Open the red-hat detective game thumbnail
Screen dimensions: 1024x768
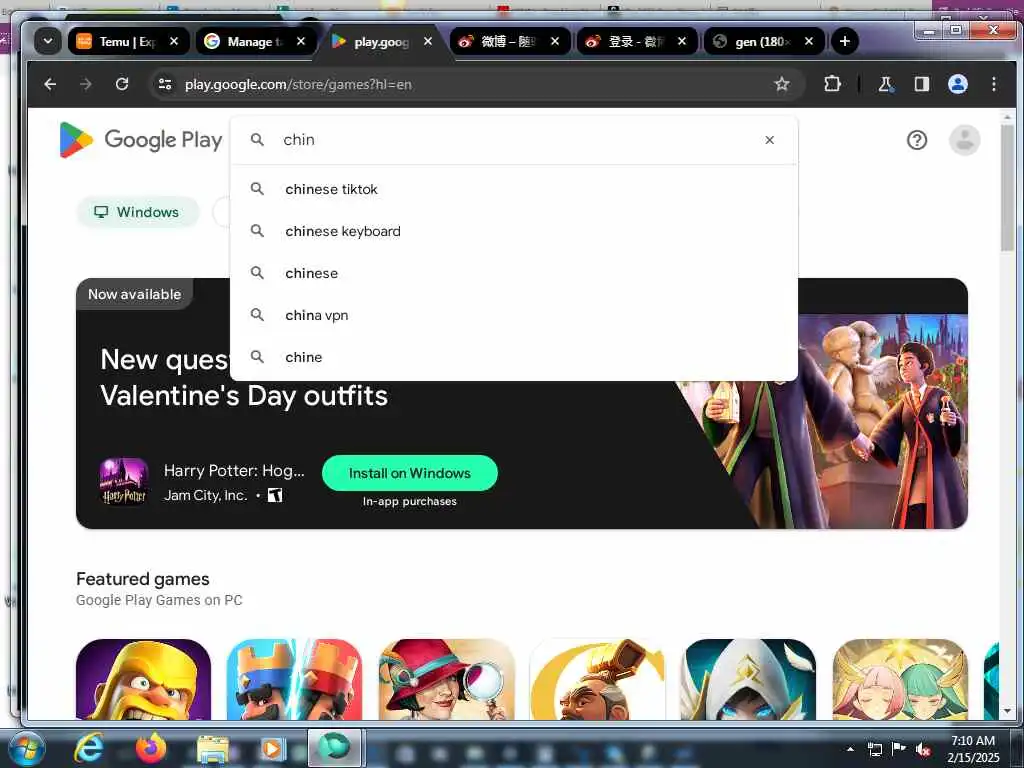[447, 679]
